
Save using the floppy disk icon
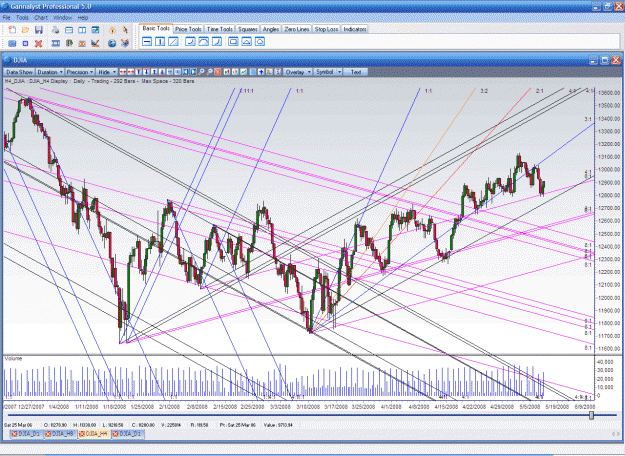[x=38, y=30]
